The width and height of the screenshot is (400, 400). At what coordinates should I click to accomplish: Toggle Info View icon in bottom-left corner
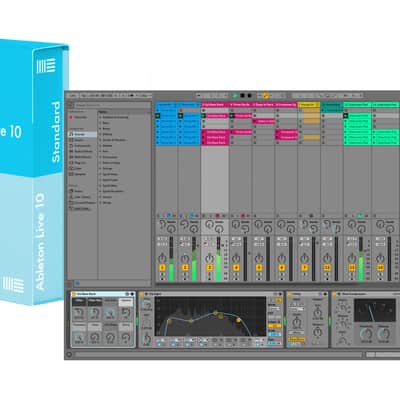tap(69, 355)
